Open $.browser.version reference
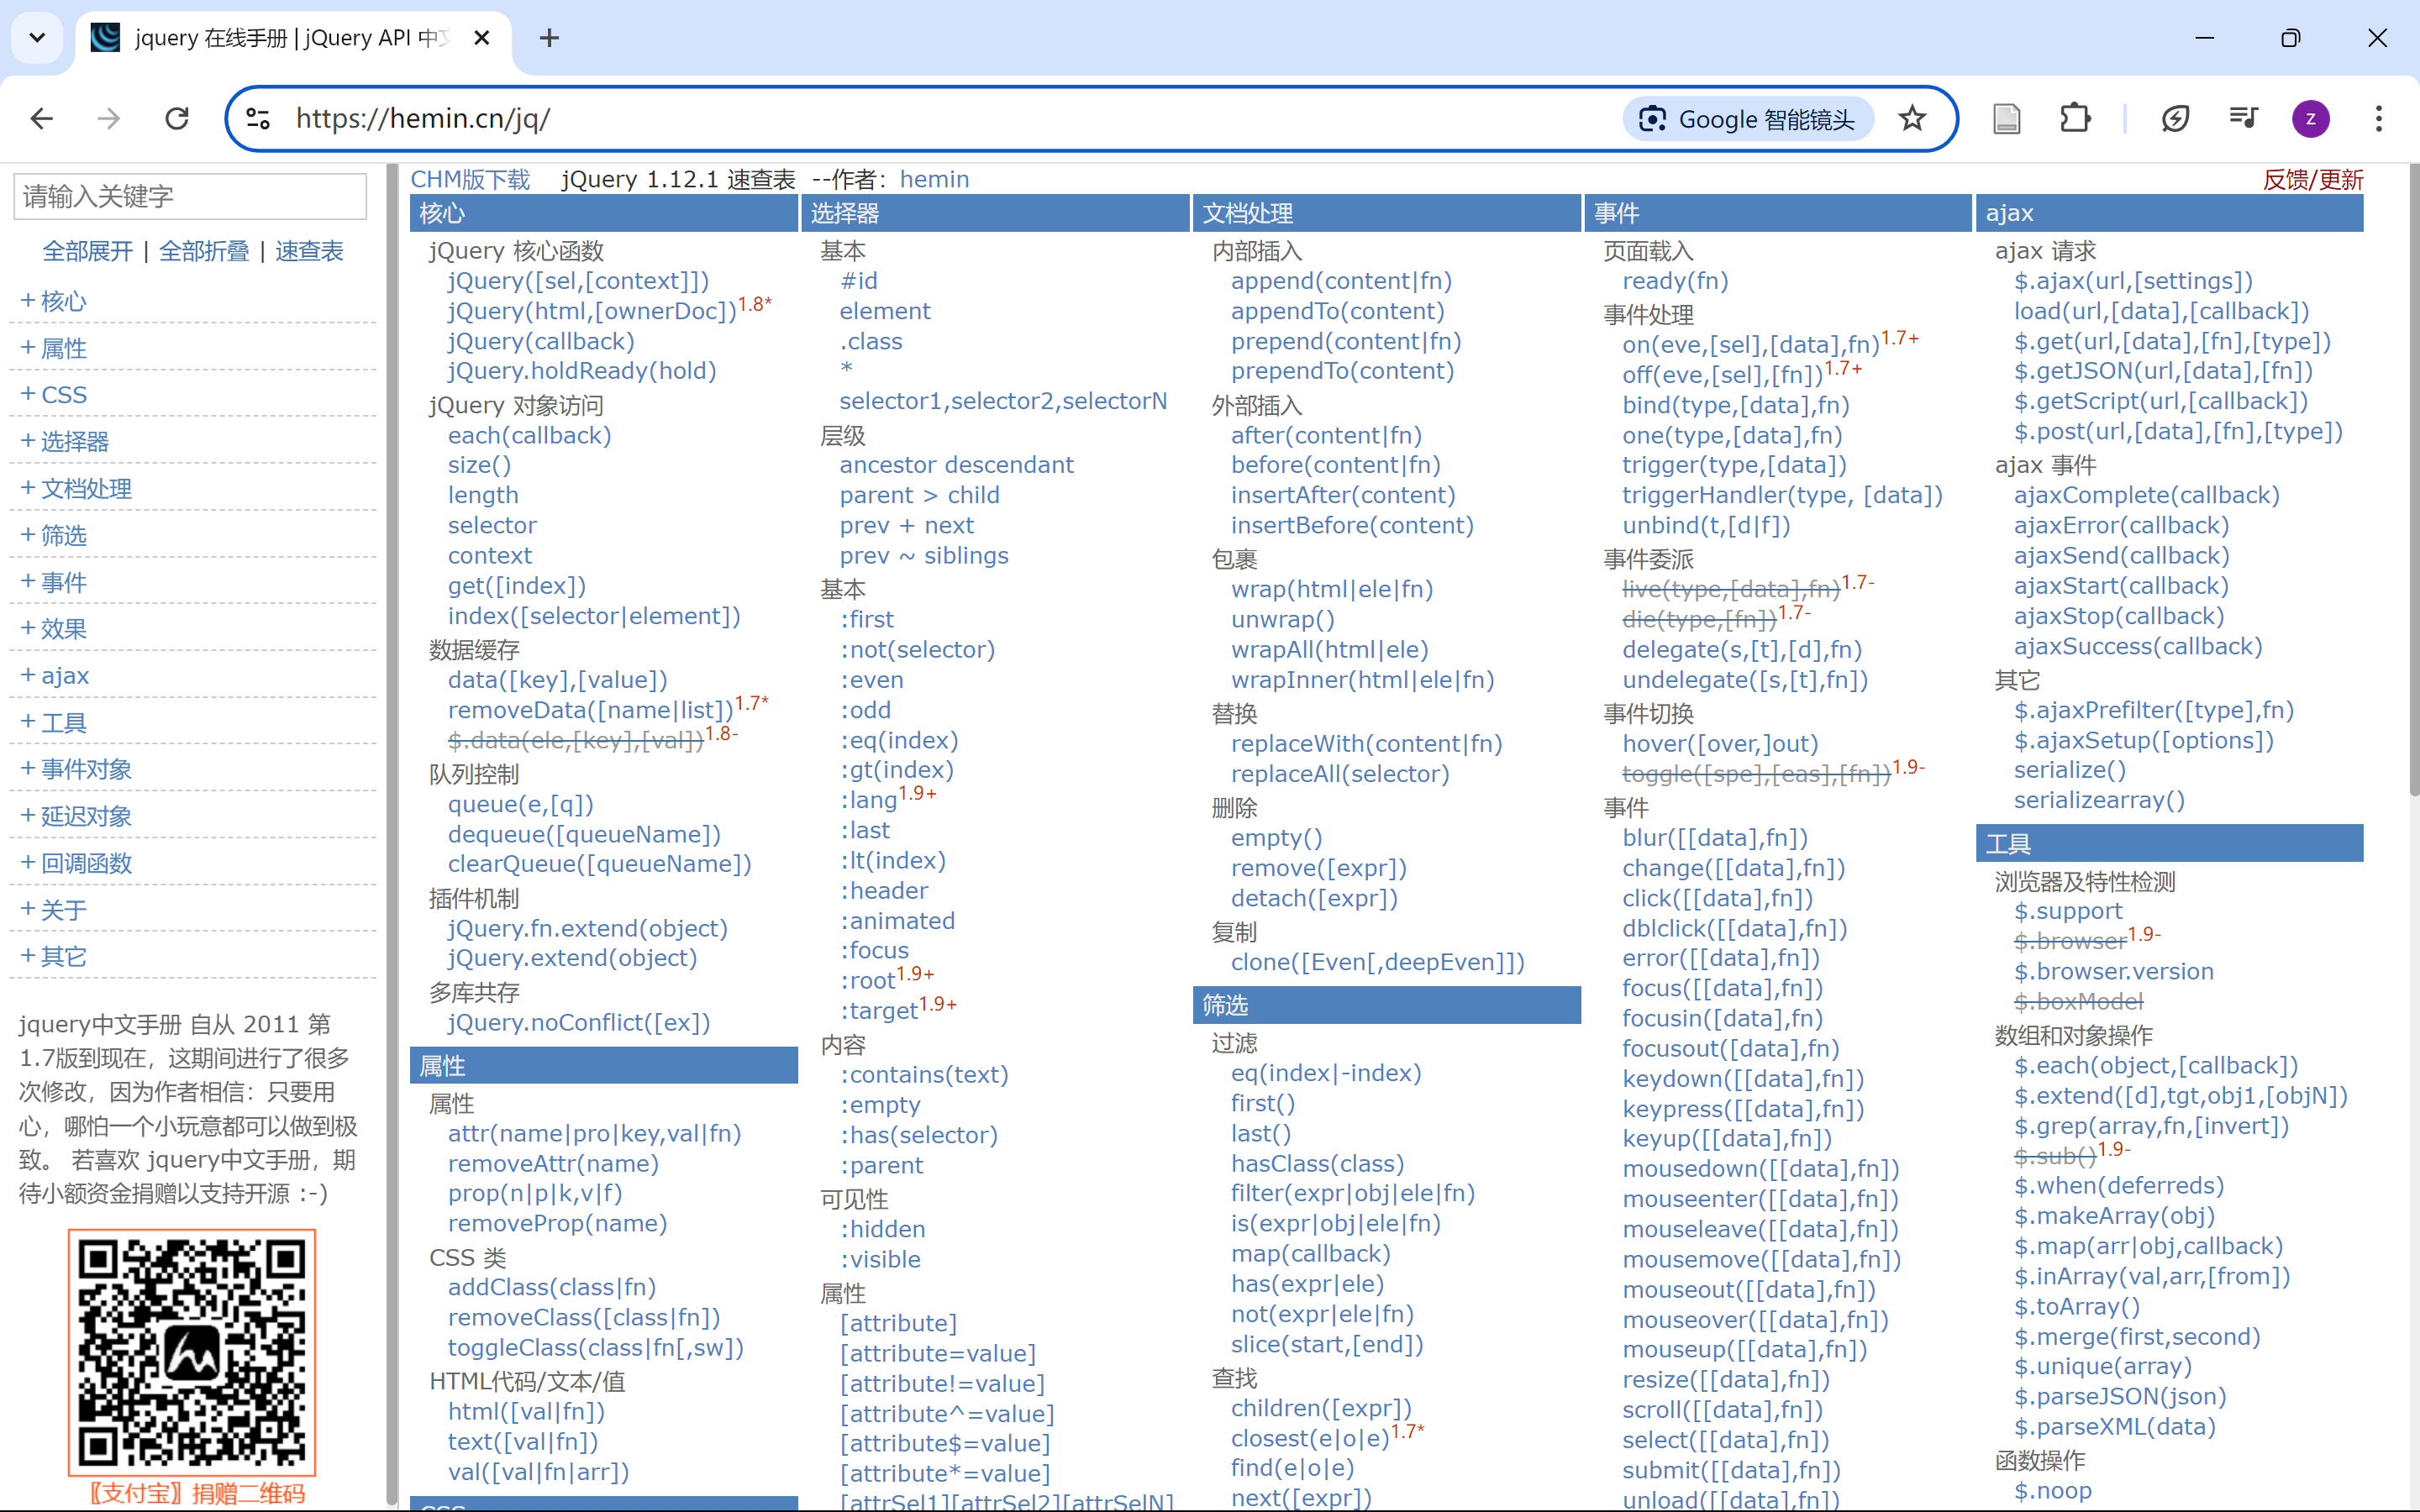Image resolution: width=2420 pixels, height=1512 pixels. [2113, 972]
